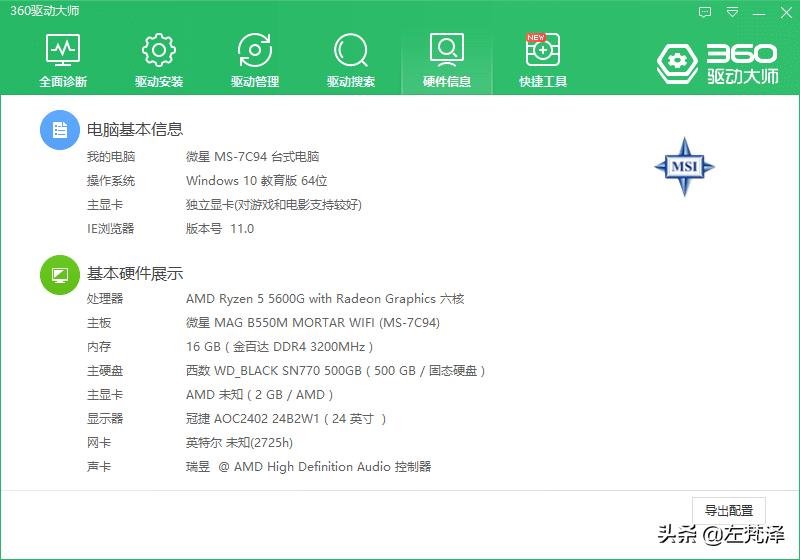
Task: Open the 快捷工具 toolbox icon
Action: tap(543, 49)
